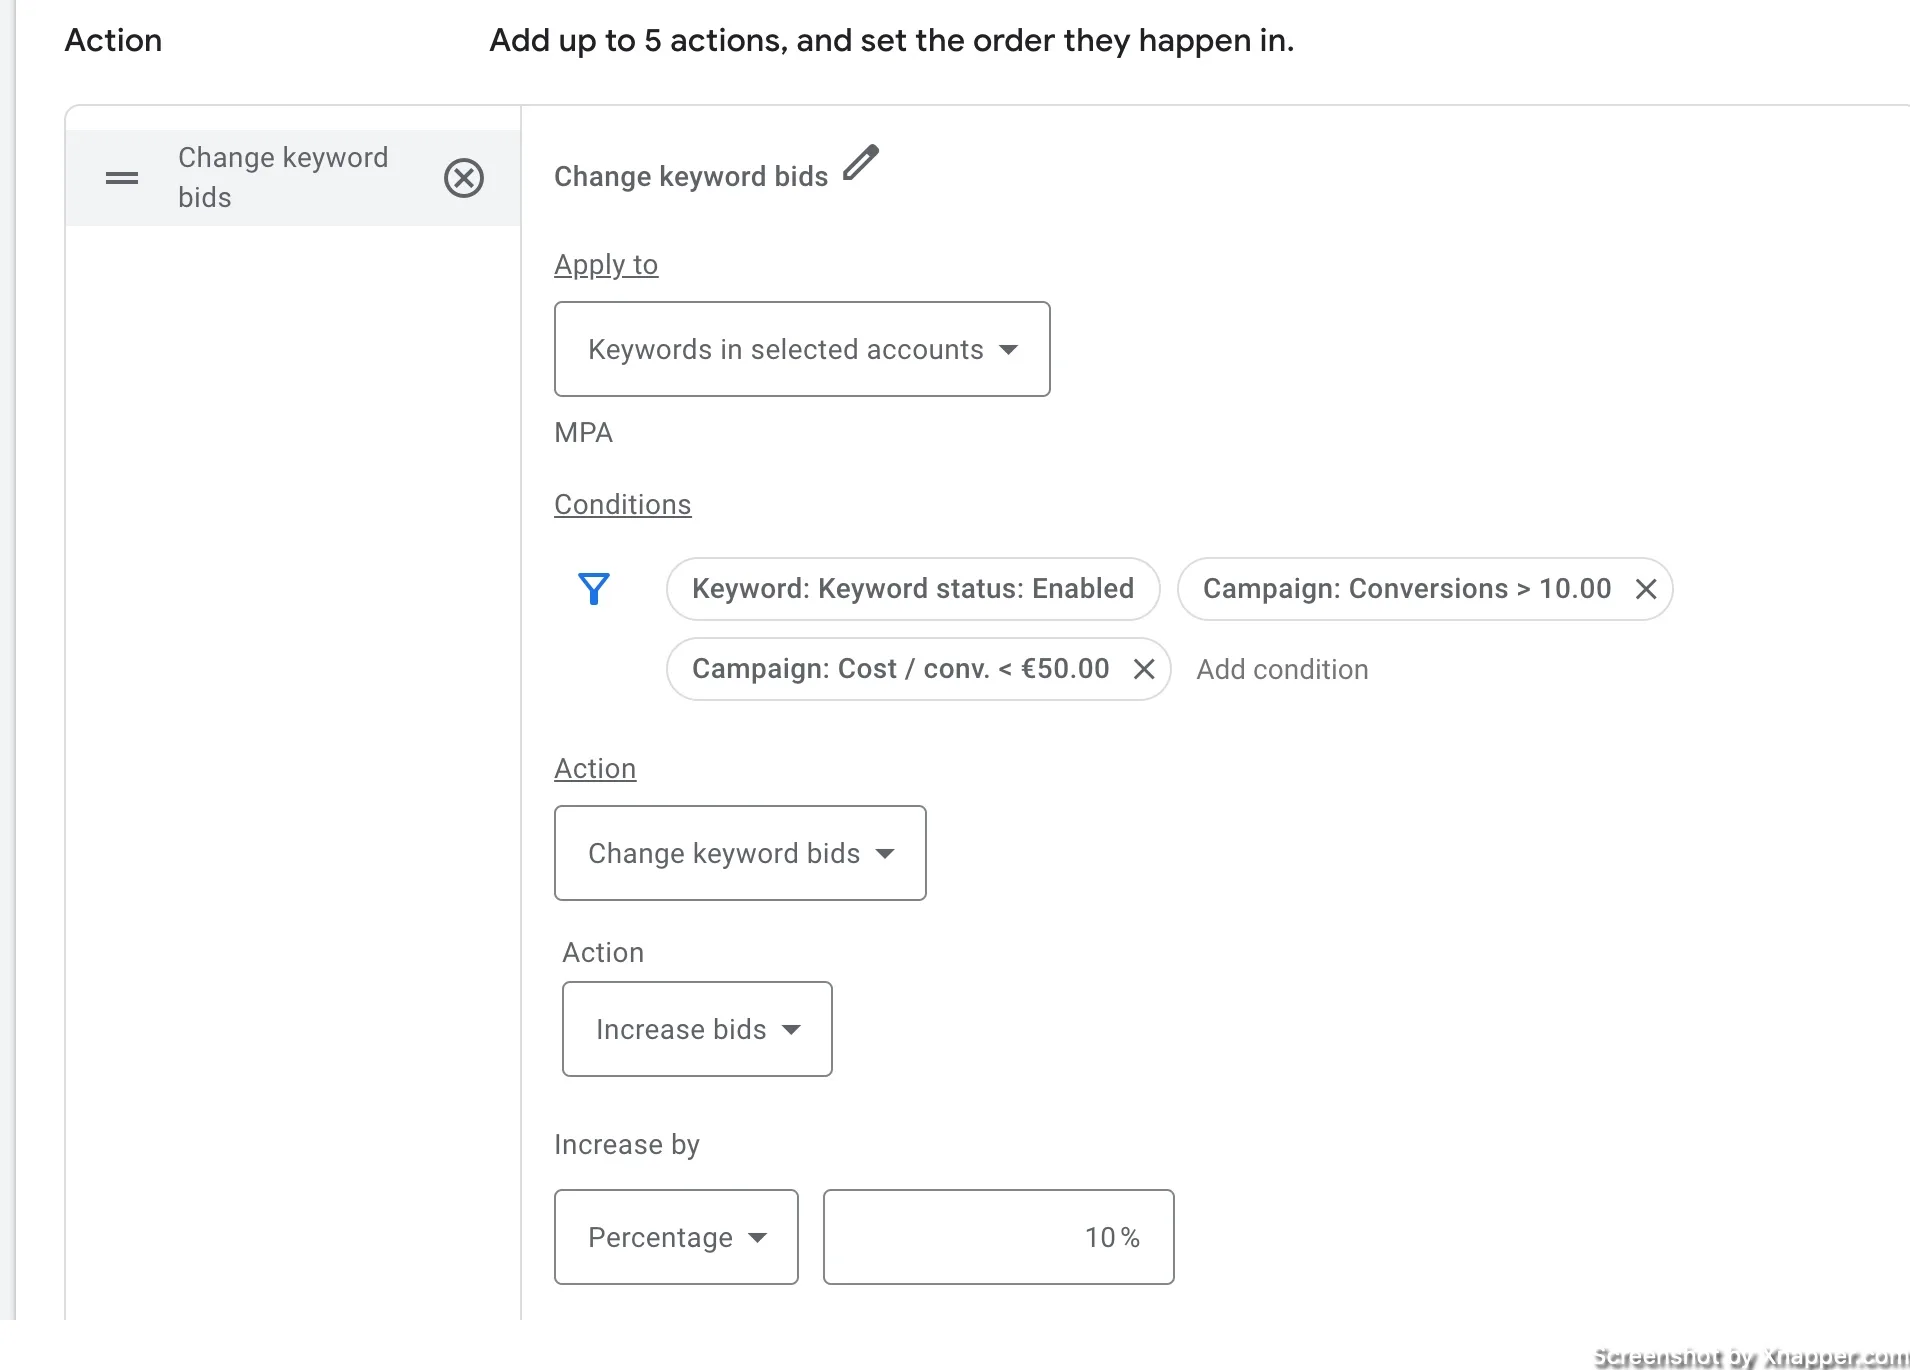Image resolution: width=1910 pixels, height=1370 pixels.
Task: Click the blue filter funnel icon
Action: click(x=594, y=589)
